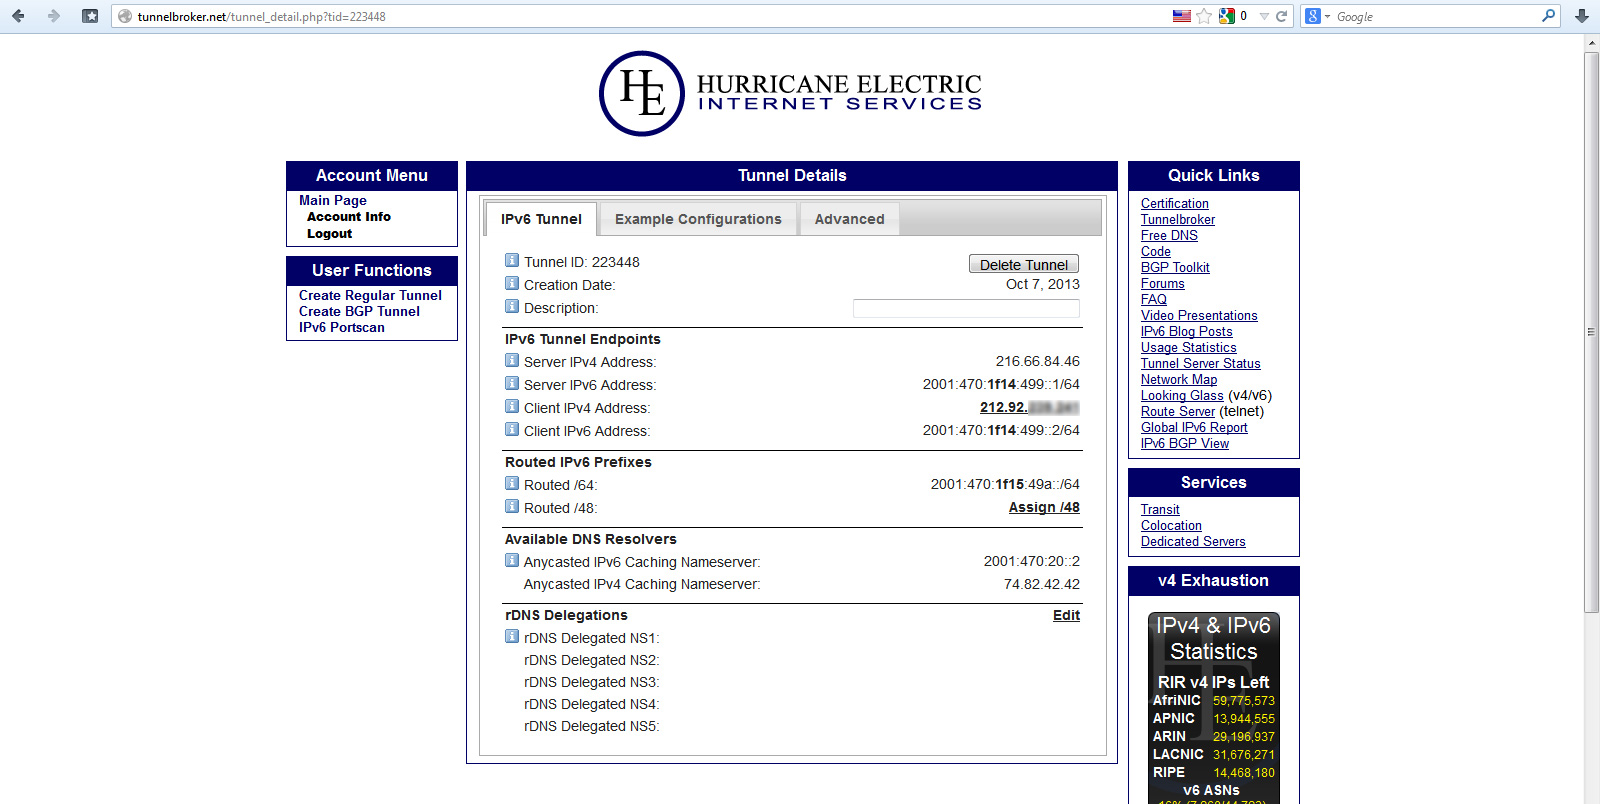Click the downloads arrow icon
This screenshot has height=804, width=1600.
1581,16
